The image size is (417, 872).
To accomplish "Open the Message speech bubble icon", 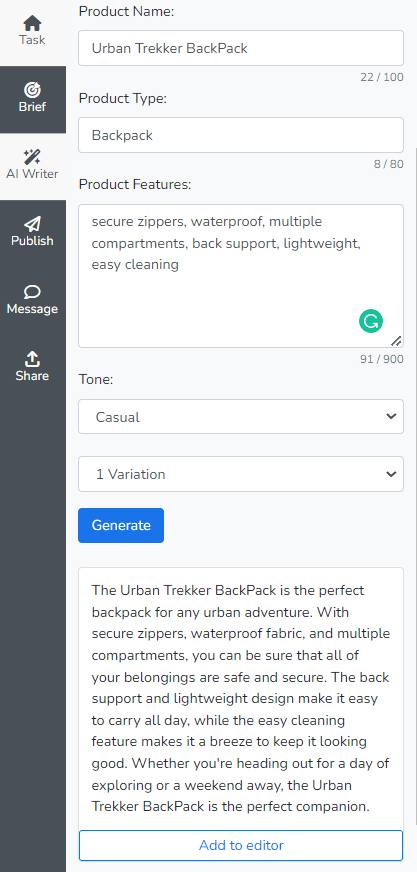I will 32,292.
